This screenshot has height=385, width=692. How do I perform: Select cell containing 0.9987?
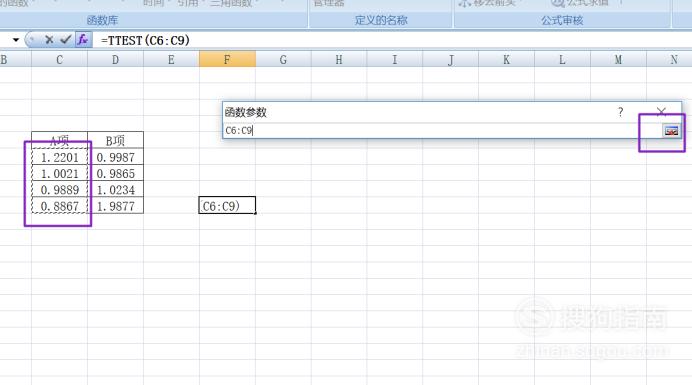pos(115,157)
